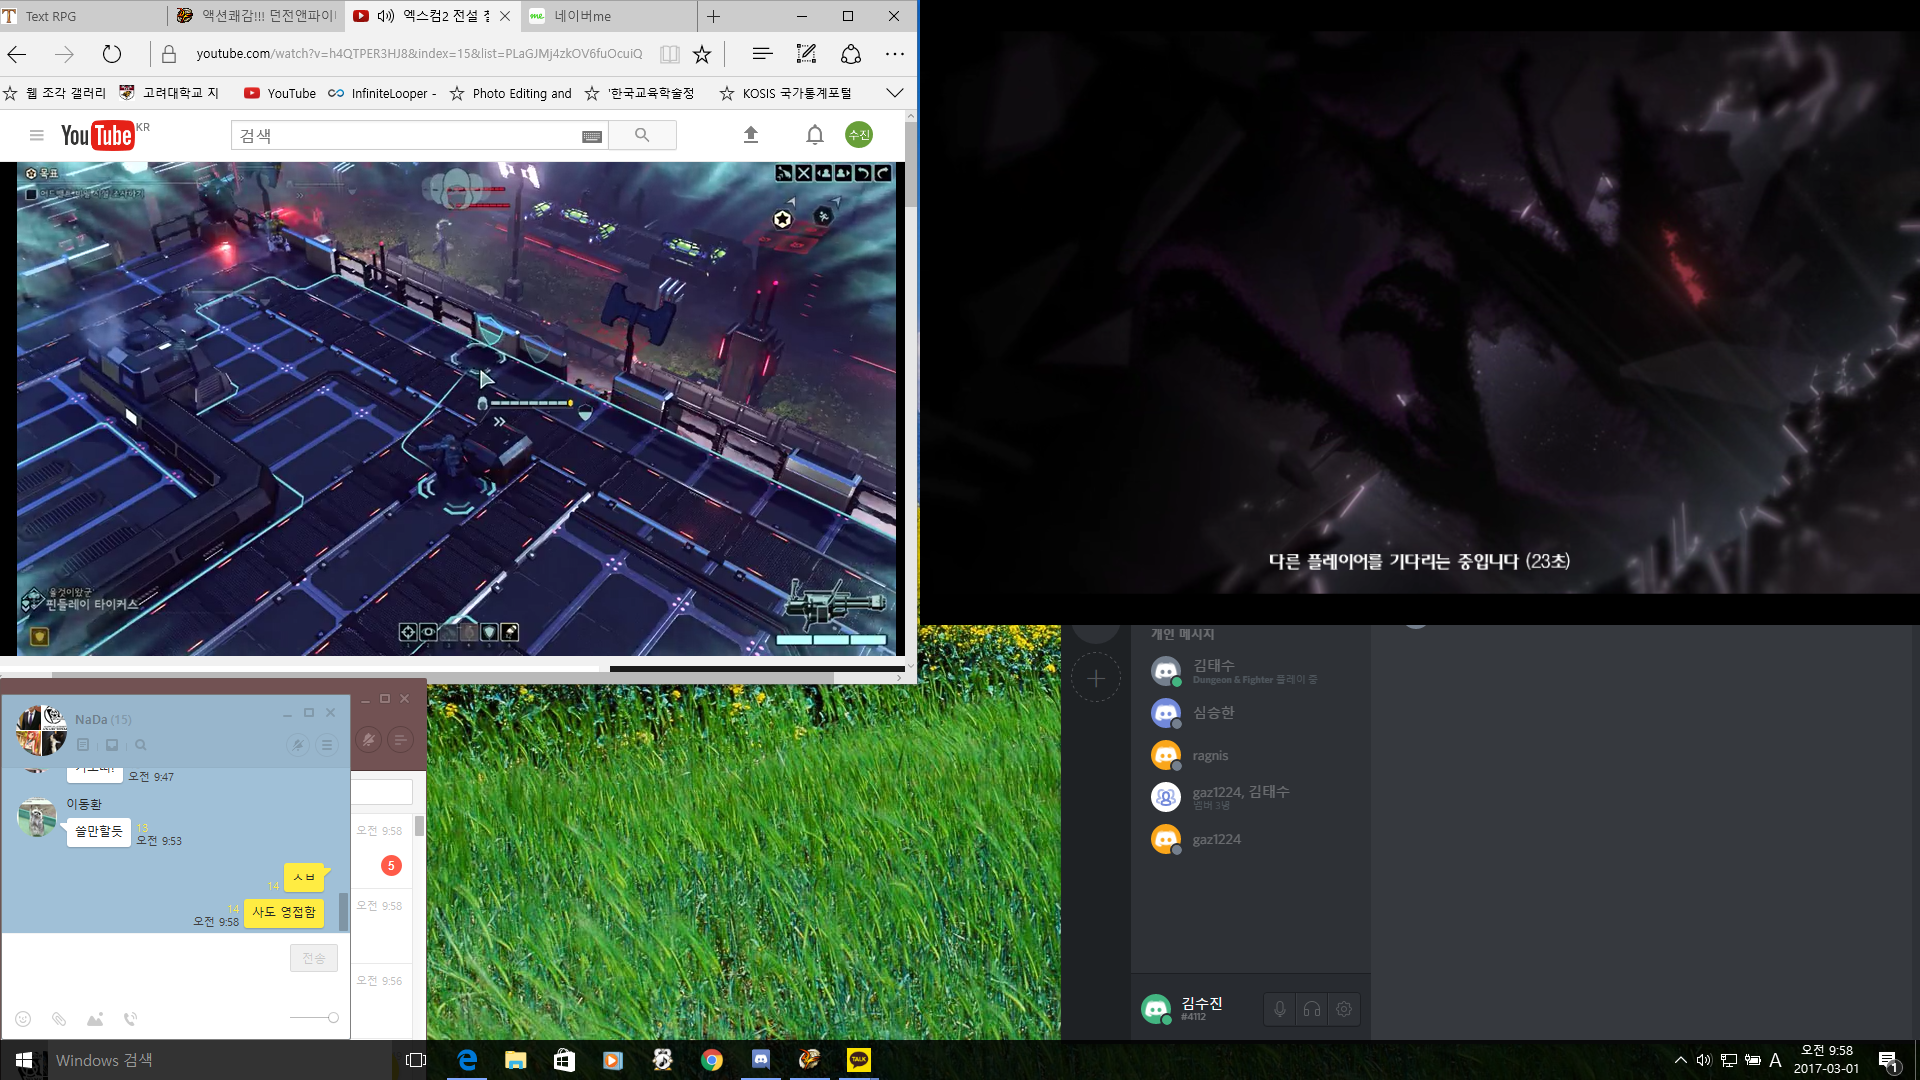The width and height of the screenshot is (1920, 1080).
Task: Click the YouTube KR logo
Action: [104, 135]
